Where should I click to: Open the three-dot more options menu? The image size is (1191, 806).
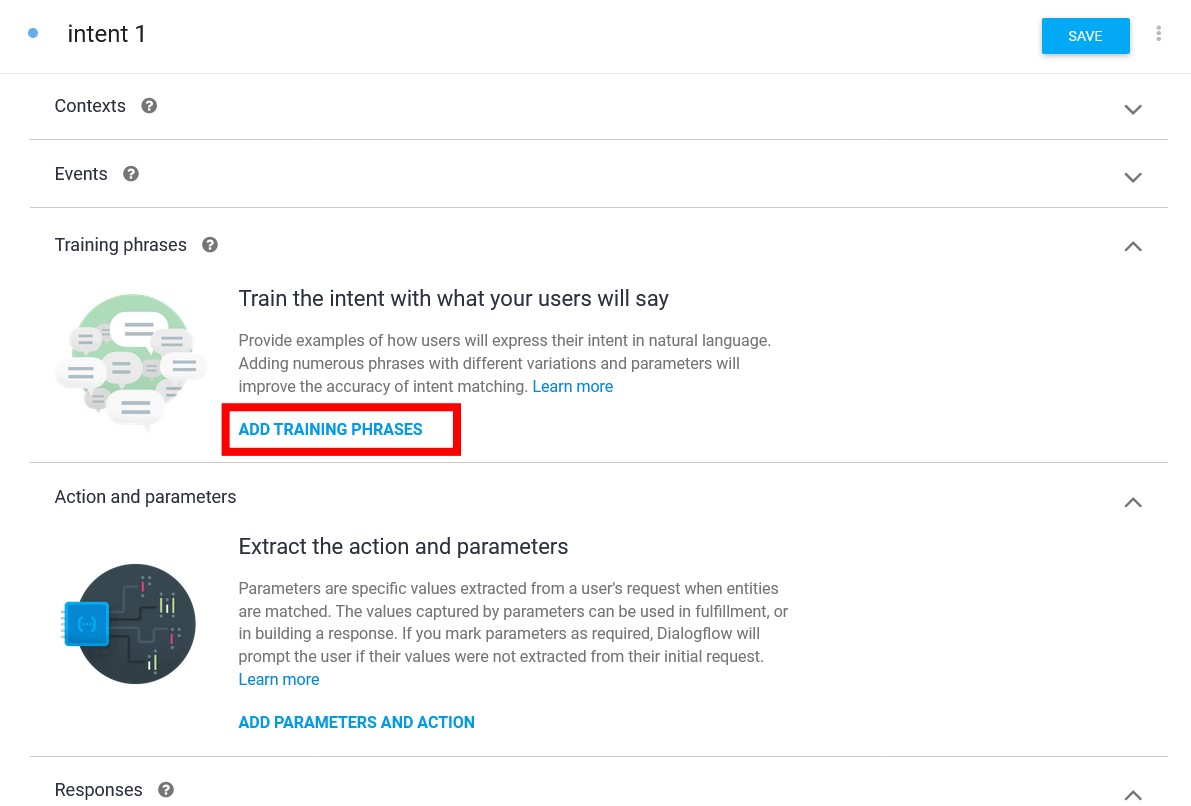pyautogui.click(x=1158, y=33)
